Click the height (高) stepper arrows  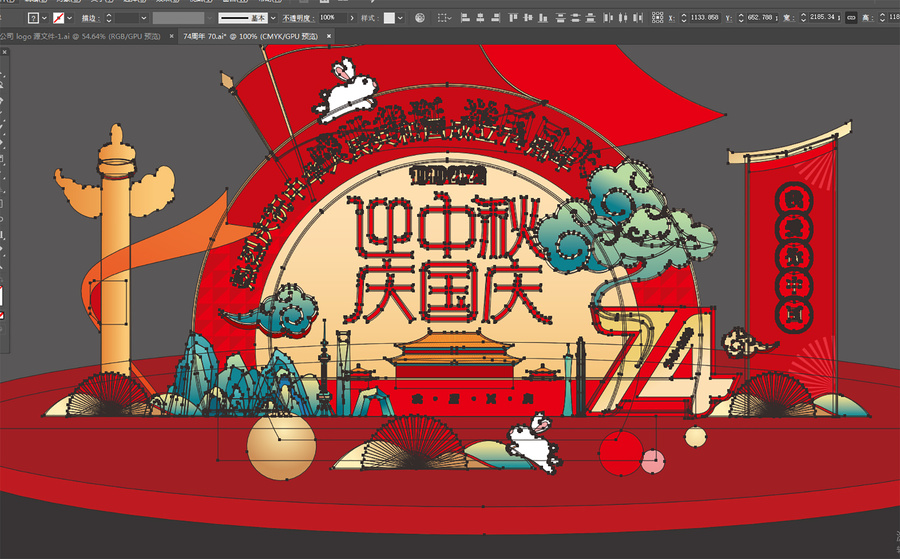[882, 18]
